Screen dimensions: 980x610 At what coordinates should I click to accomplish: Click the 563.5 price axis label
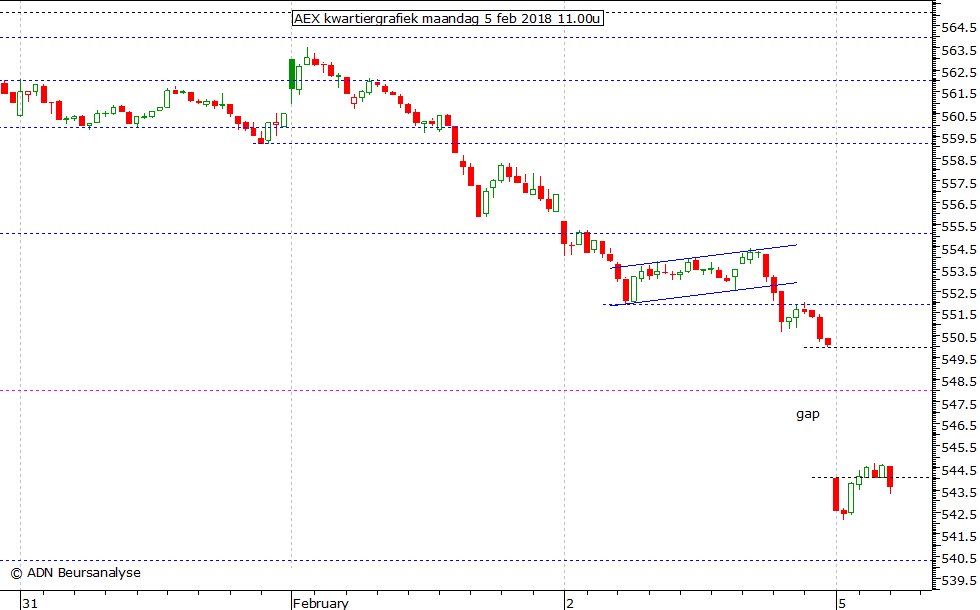point(959,51)
